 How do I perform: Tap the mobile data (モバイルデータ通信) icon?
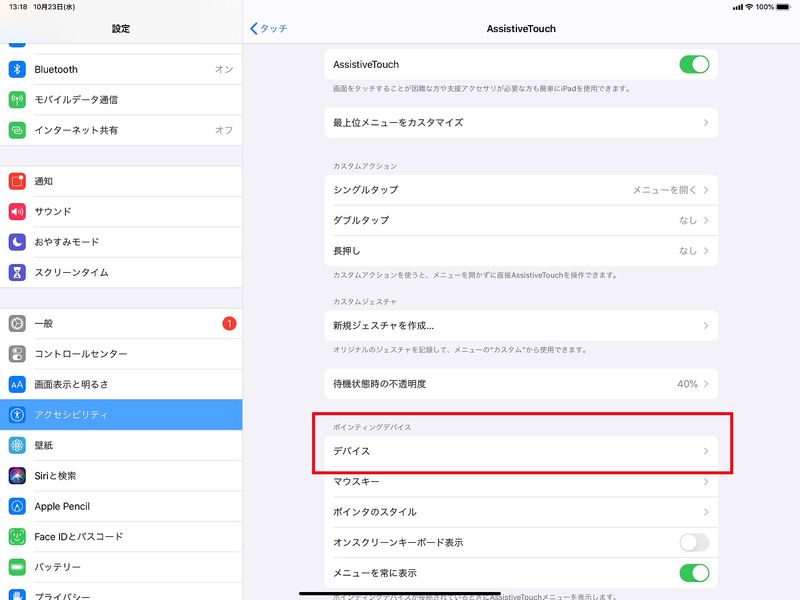(x=17, y=99)
